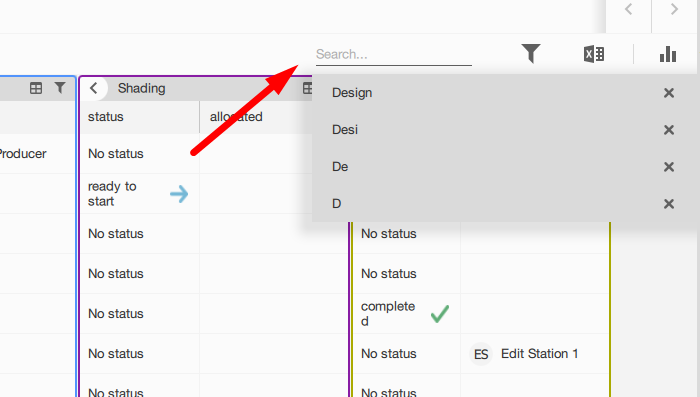700x397 pixels.
Task: Click the completed status with green checkmark
Action: [x=406, y=313]
